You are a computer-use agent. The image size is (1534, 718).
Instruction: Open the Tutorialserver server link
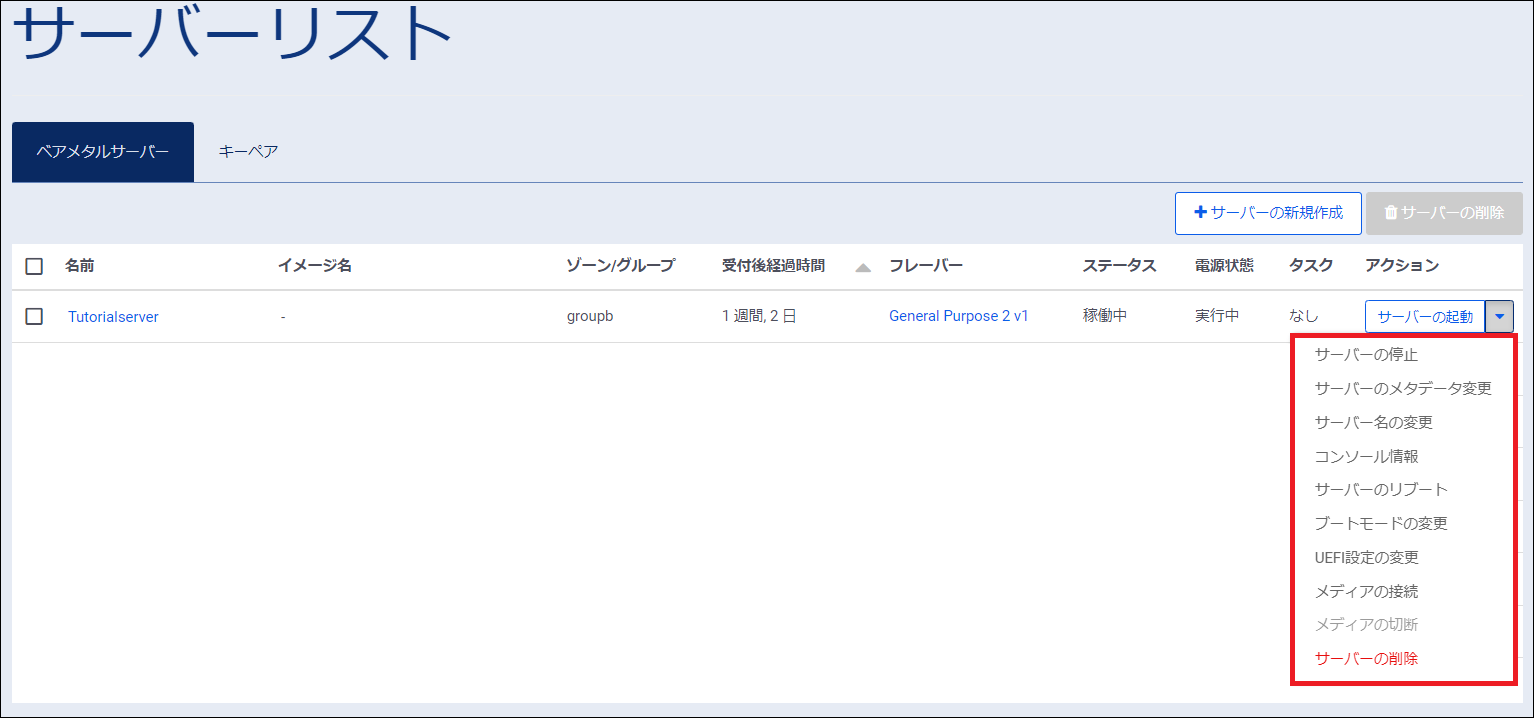[113, 317]
